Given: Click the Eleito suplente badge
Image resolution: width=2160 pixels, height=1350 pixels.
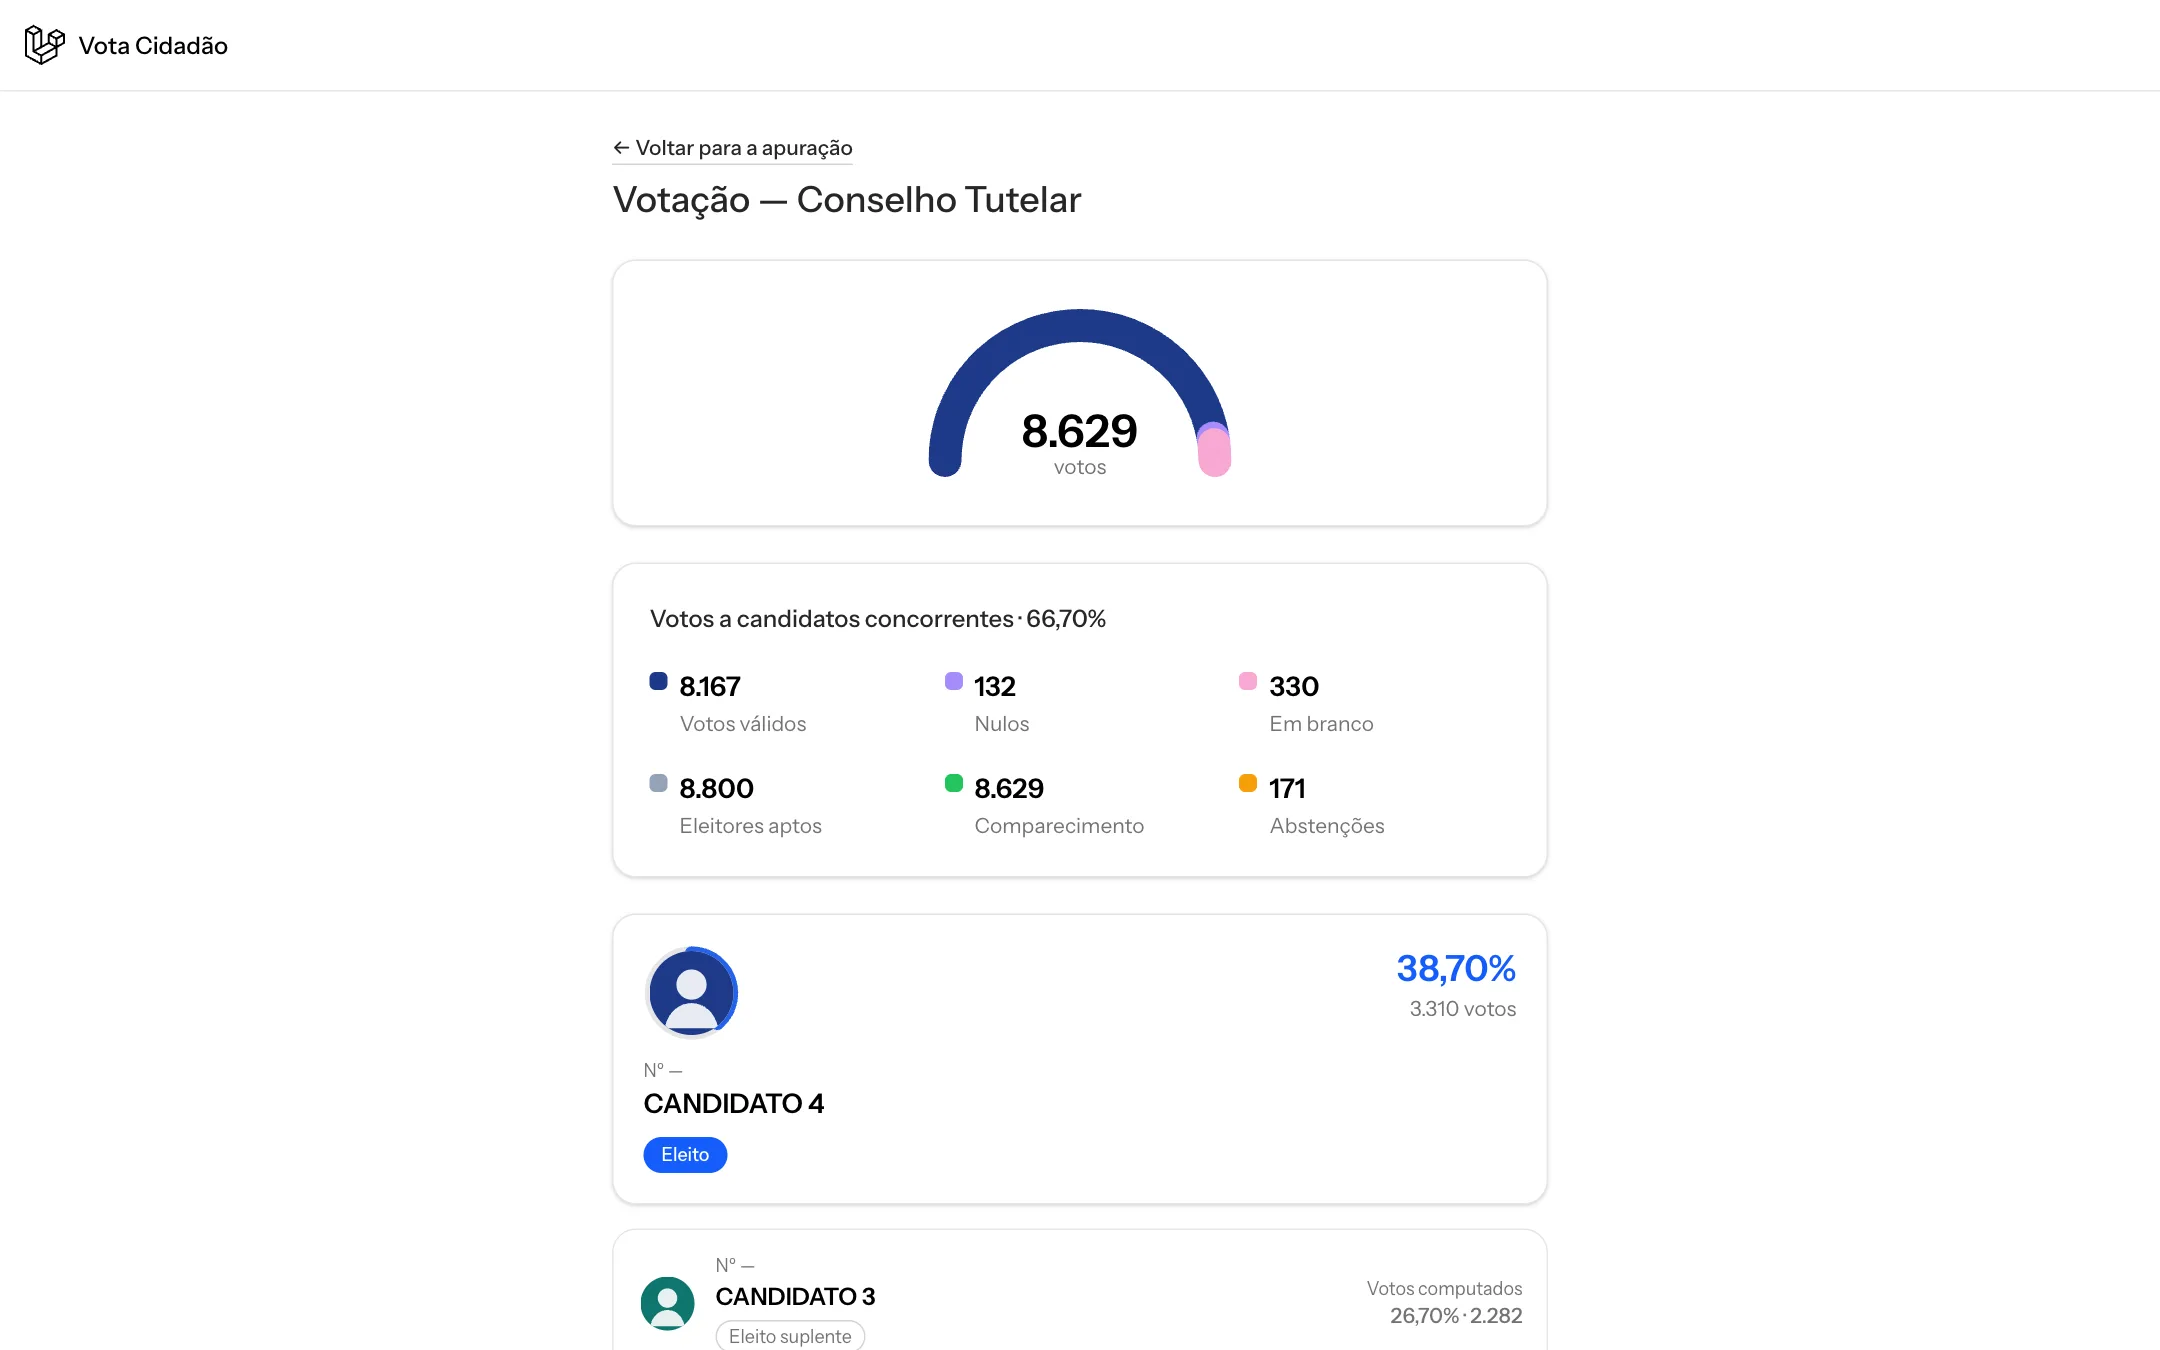Looking at the screenshot, I should [790, 1337].
